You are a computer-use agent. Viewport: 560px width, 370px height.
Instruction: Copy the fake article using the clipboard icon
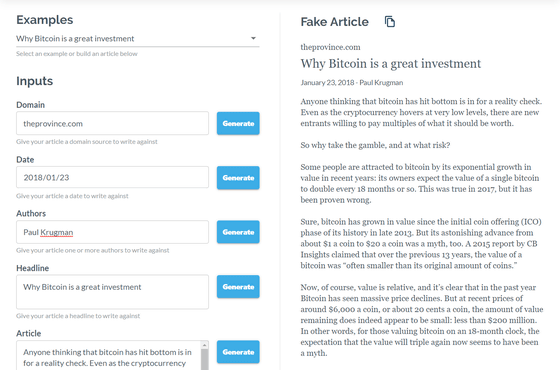[x=390, y=22]
